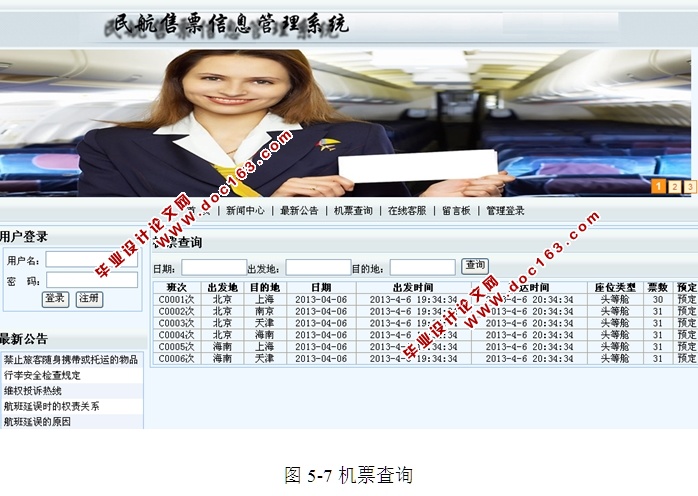Screen dimensions: 698x496
Task: Switch banner to slide 2 indicator
Action: tap(674, 186)
